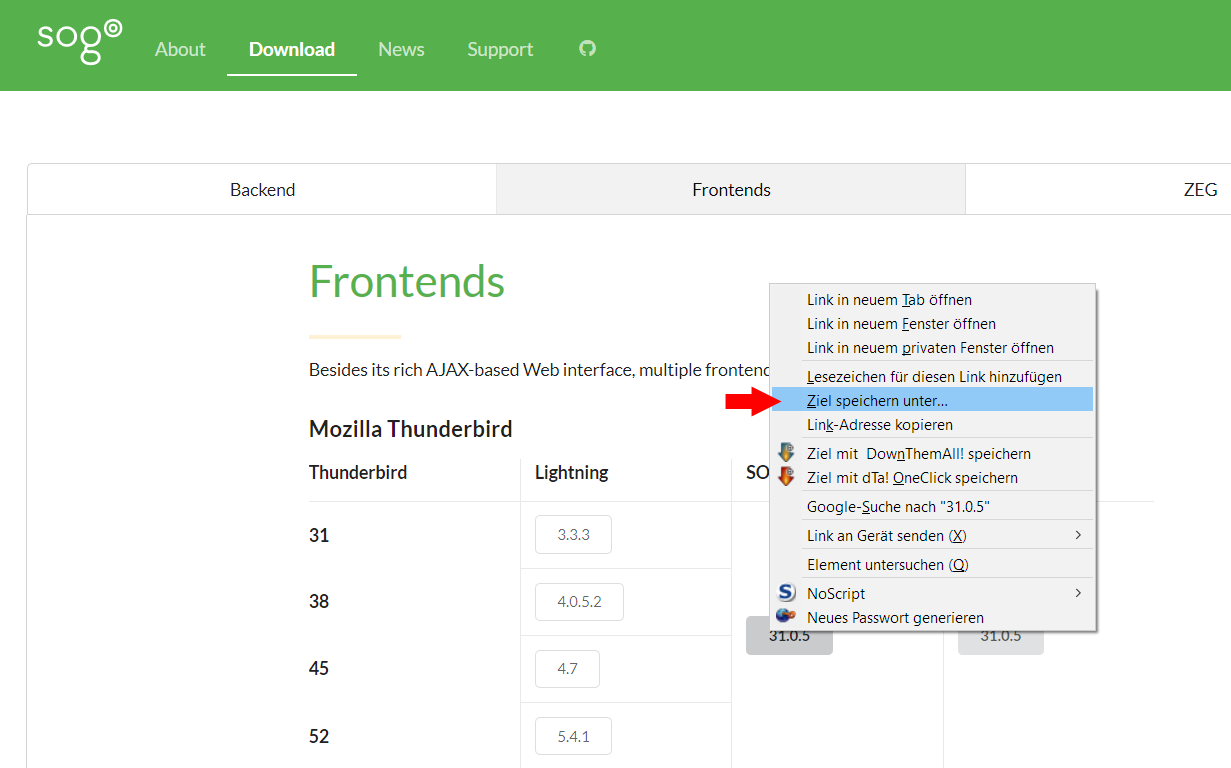Click the DownThemAll! arrow icon

point(786,453)
